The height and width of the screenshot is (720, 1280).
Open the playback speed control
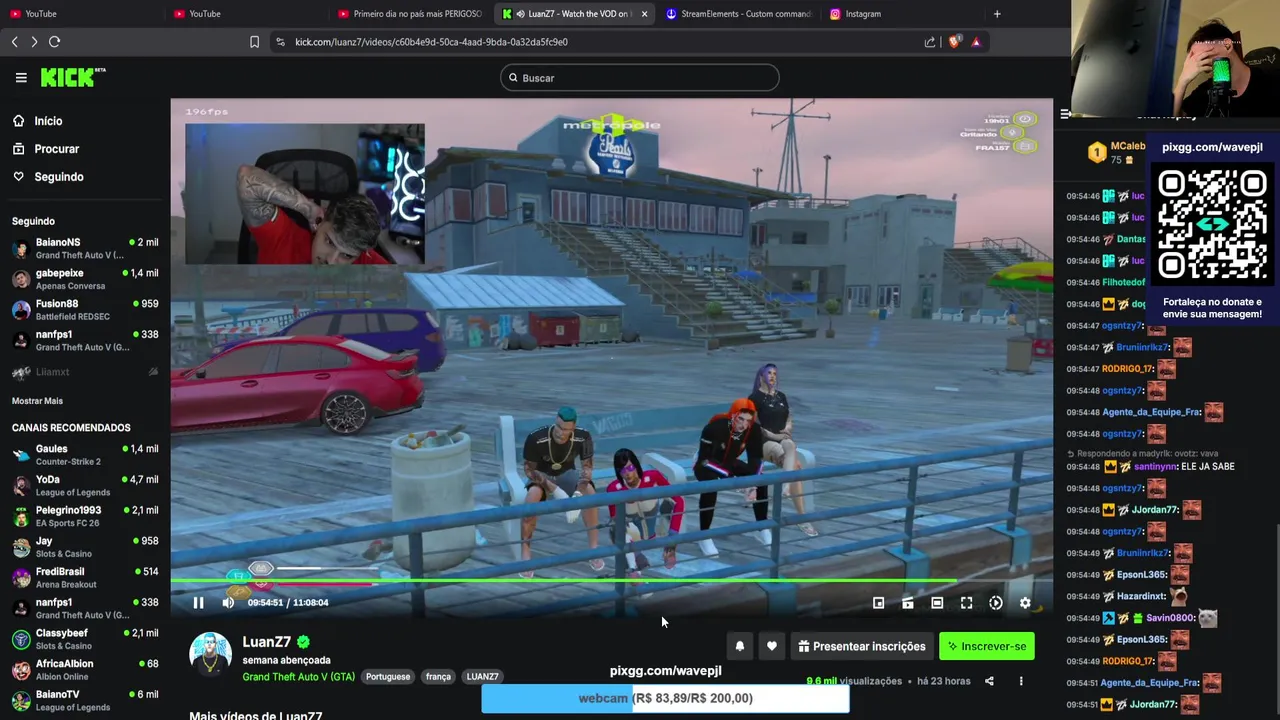pos(996,603)
